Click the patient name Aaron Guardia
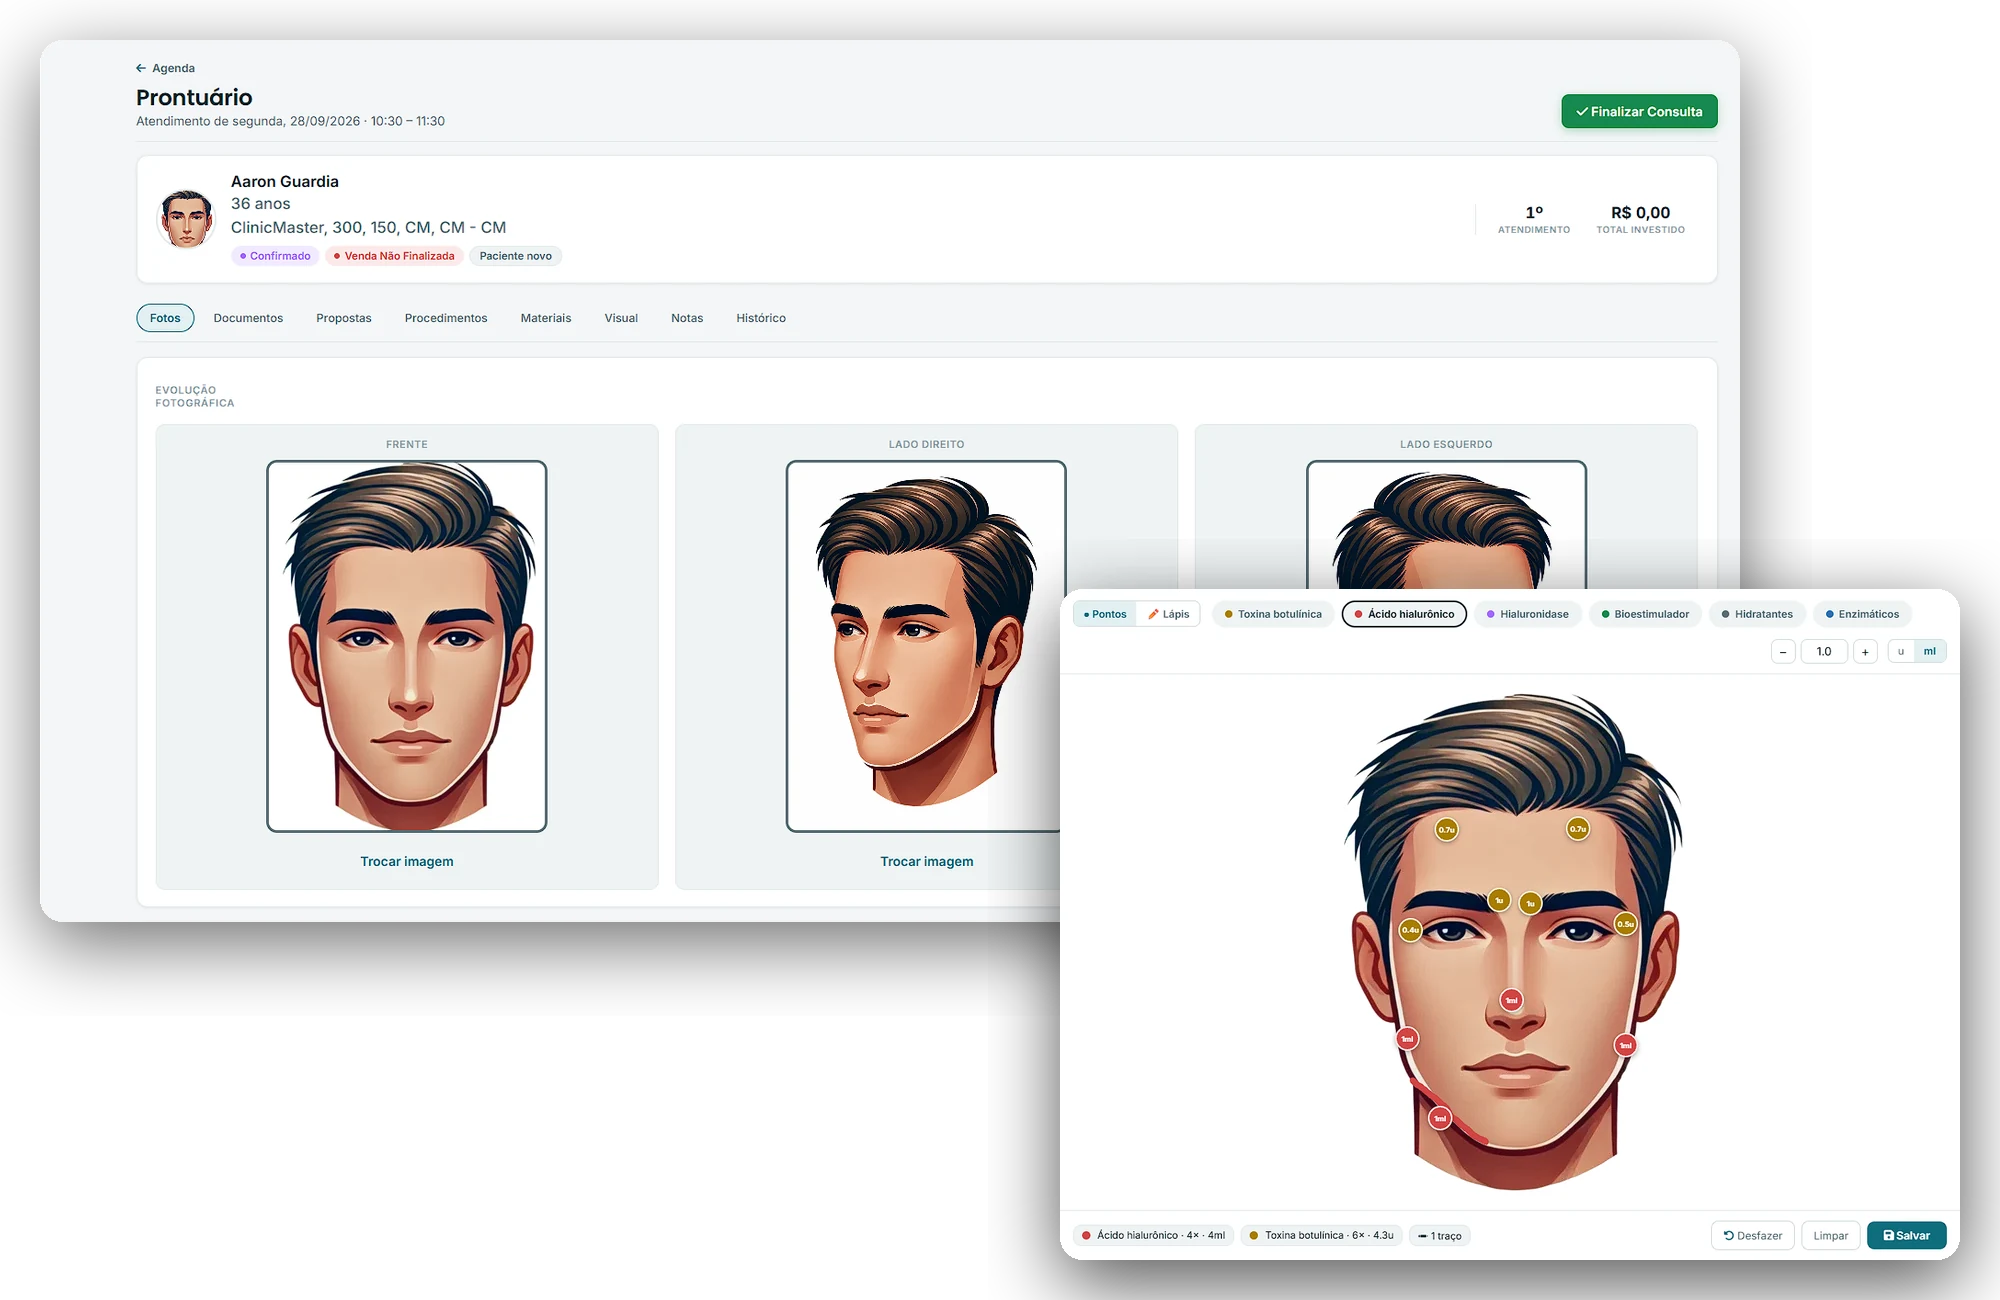 click(x=285, y=181)
